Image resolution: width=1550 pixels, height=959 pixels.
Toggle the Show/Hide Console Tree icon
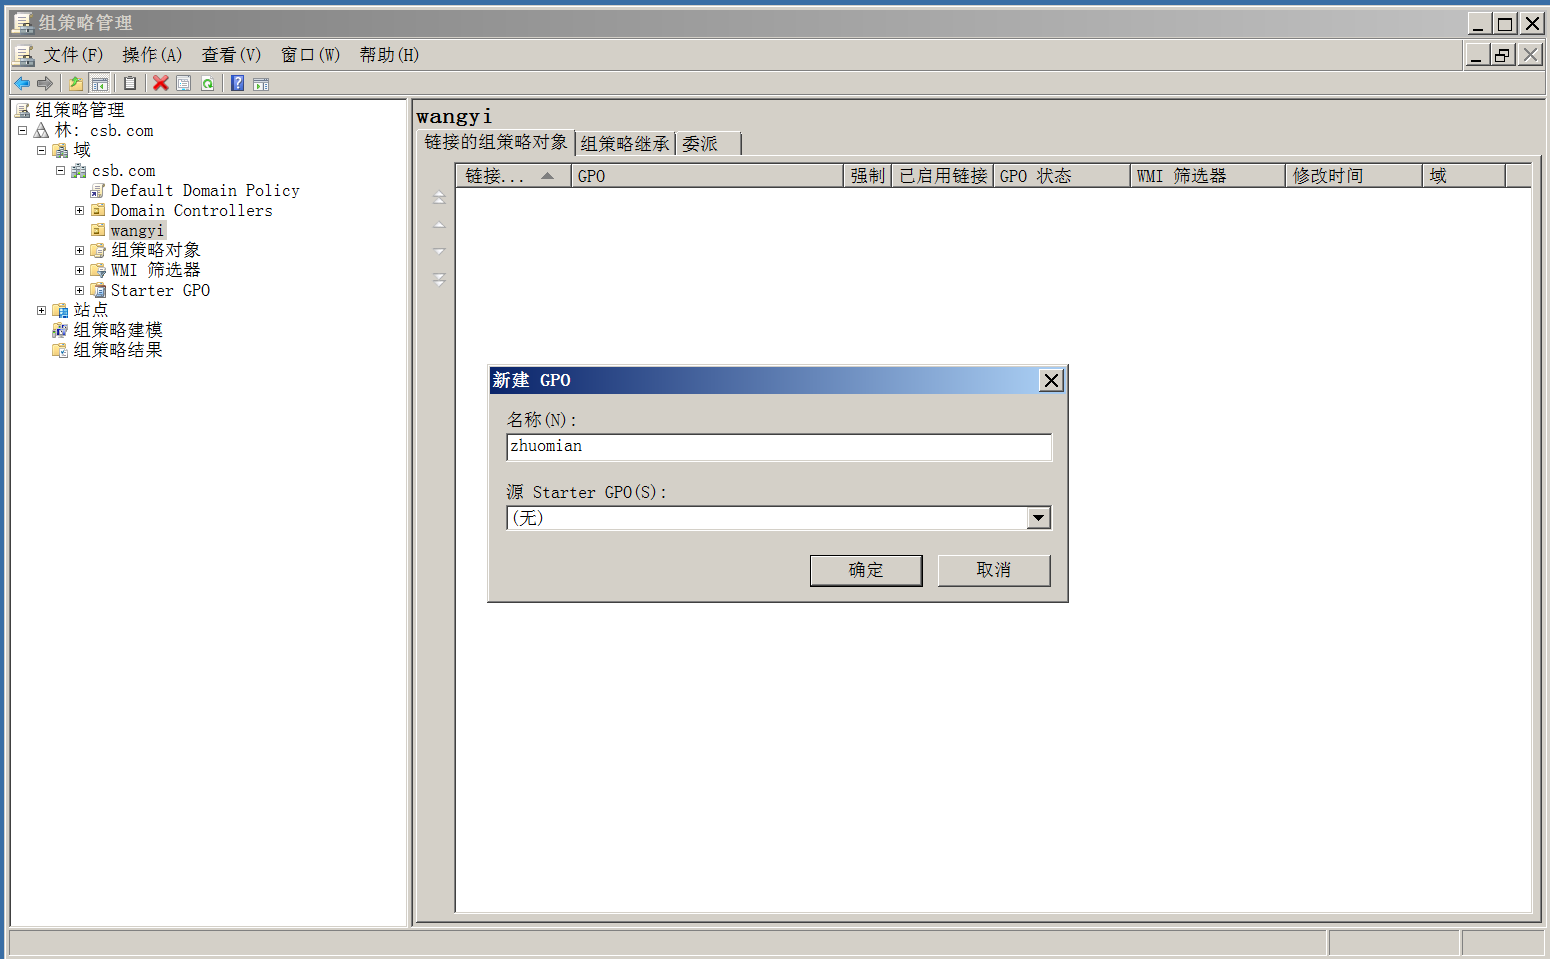coord(99,83)
